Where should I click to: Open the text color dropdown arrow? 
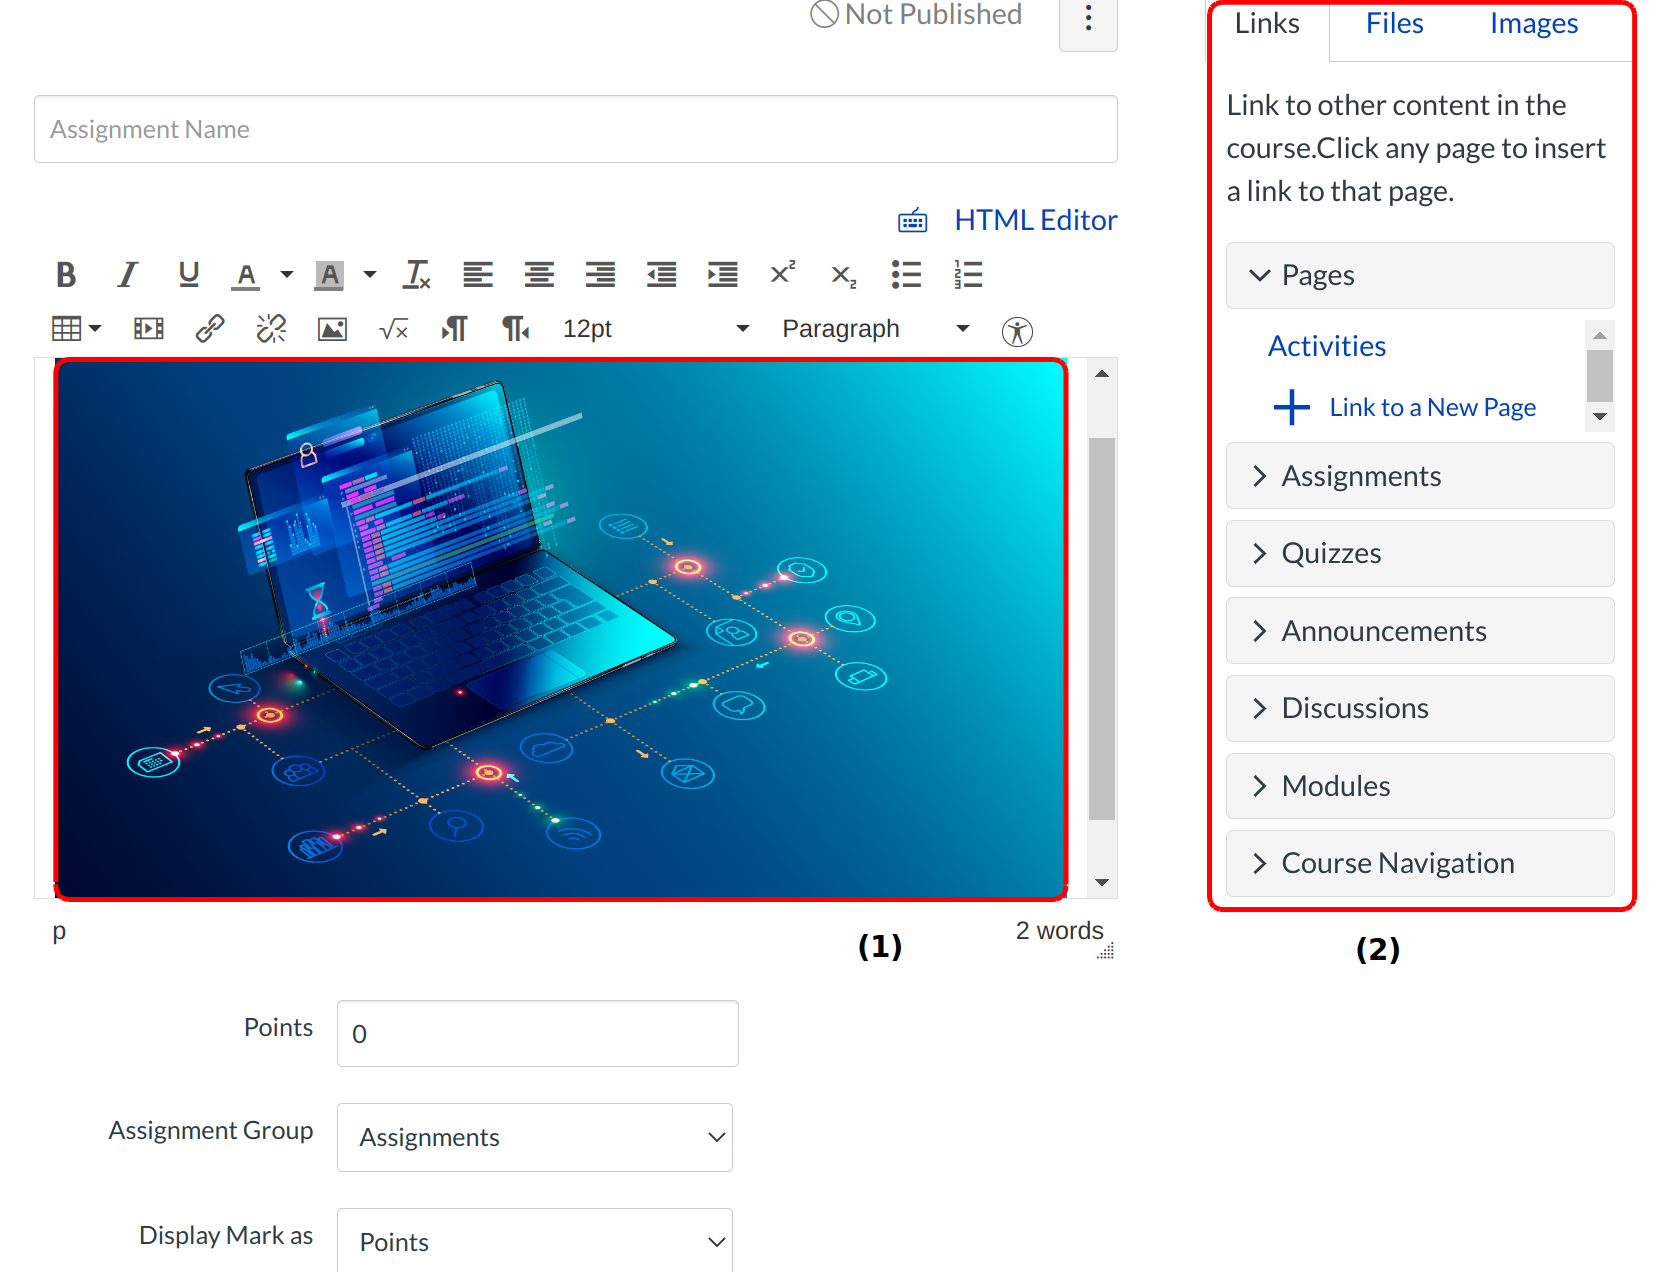(287, 275)
